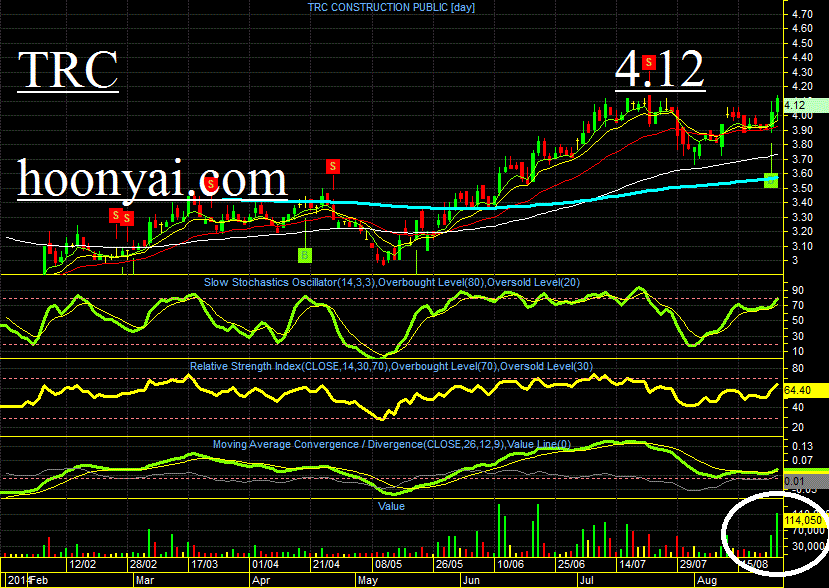Click the Mar month label
Viewport: 829px width, 588px height.
pyautogui.click(x=145, y=580)
